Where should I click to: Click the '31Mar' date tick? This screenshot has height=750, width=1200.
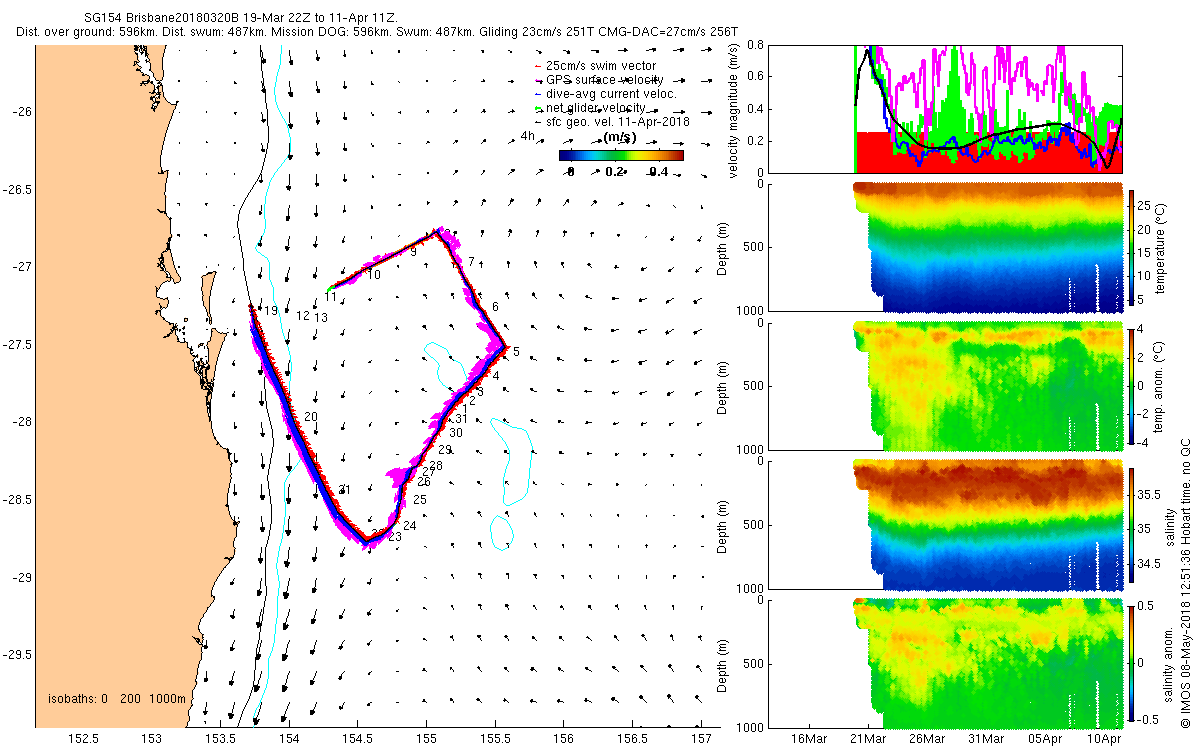pos(986,739)
